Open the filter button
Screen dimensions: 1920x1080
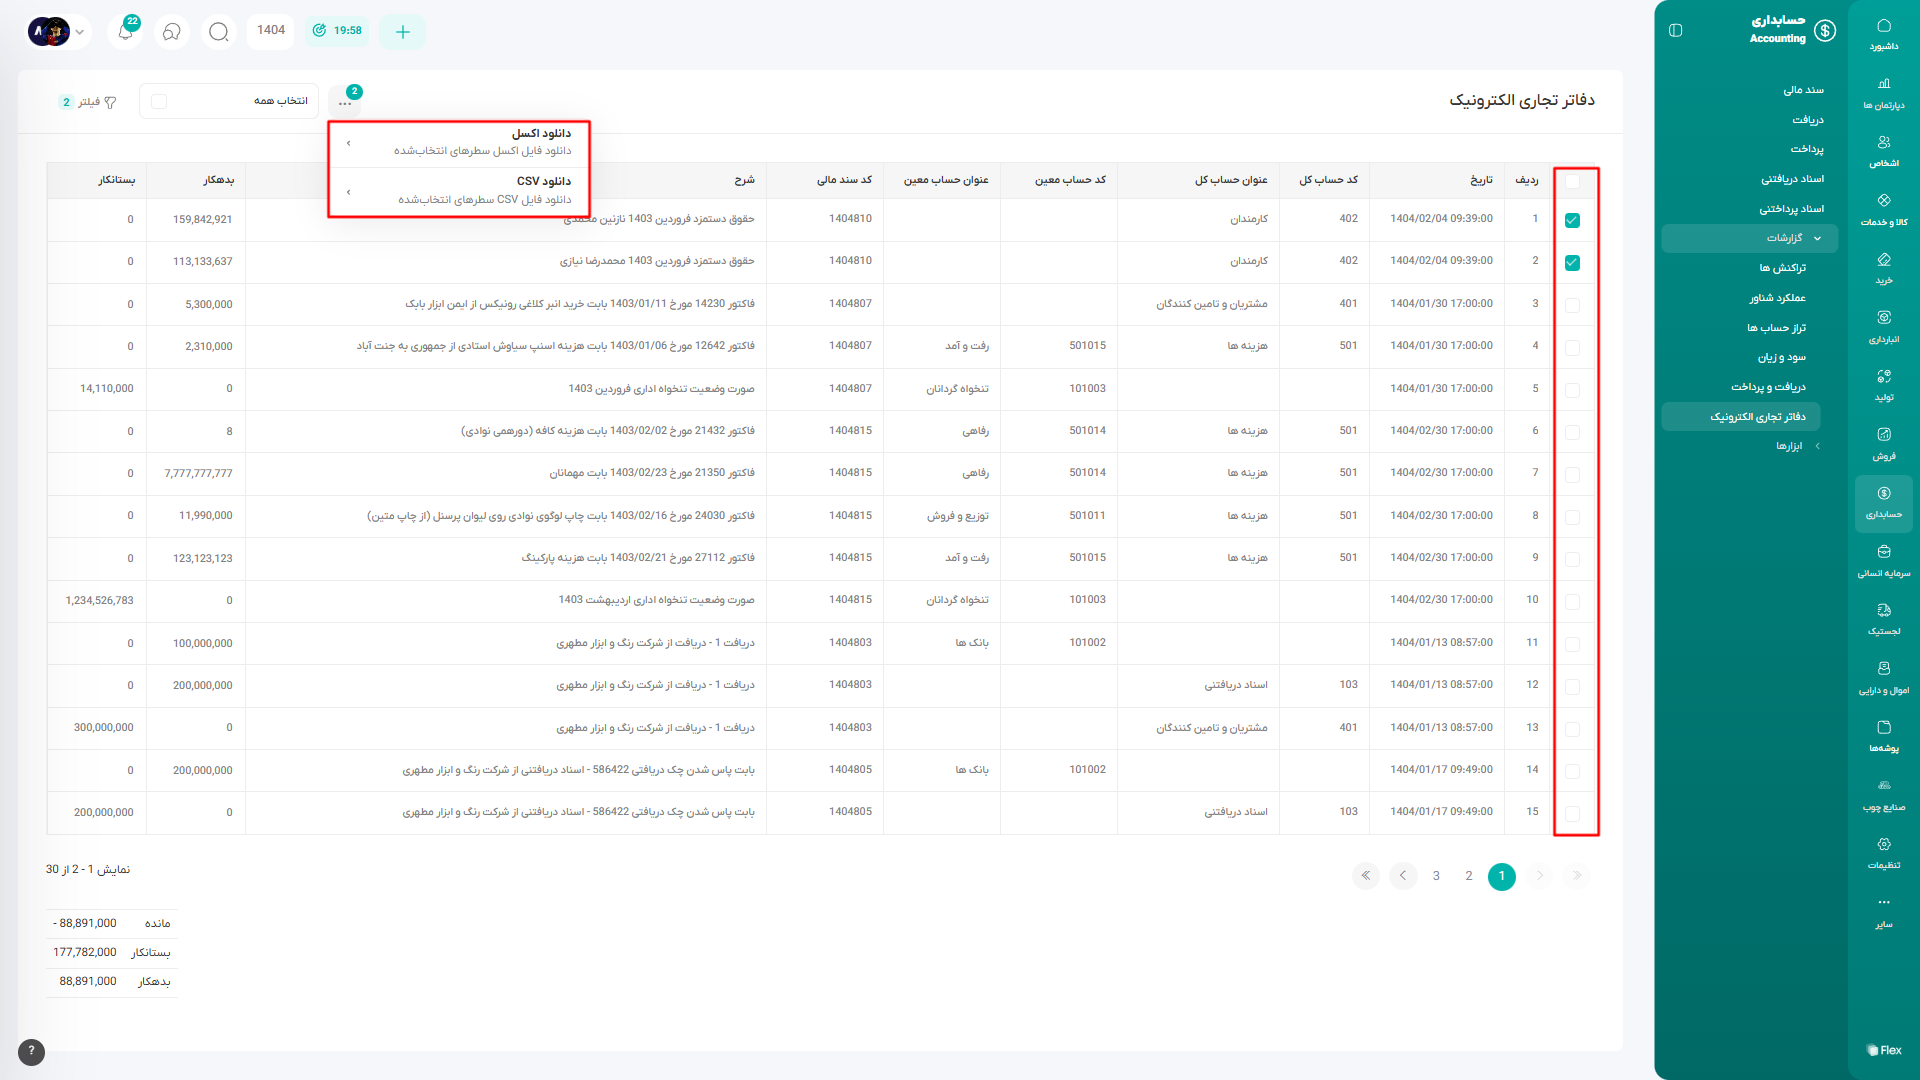pos(88,102)
